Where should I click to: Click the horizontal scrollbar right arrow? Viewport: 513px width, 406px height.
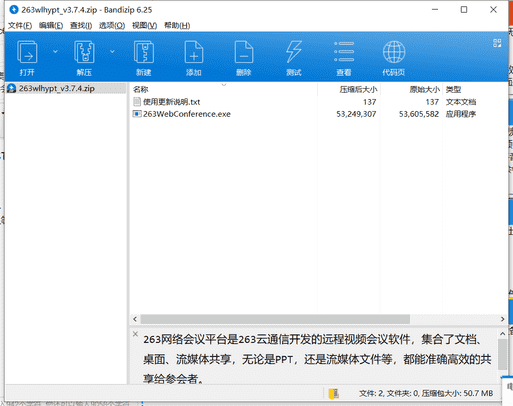(502, 319)
